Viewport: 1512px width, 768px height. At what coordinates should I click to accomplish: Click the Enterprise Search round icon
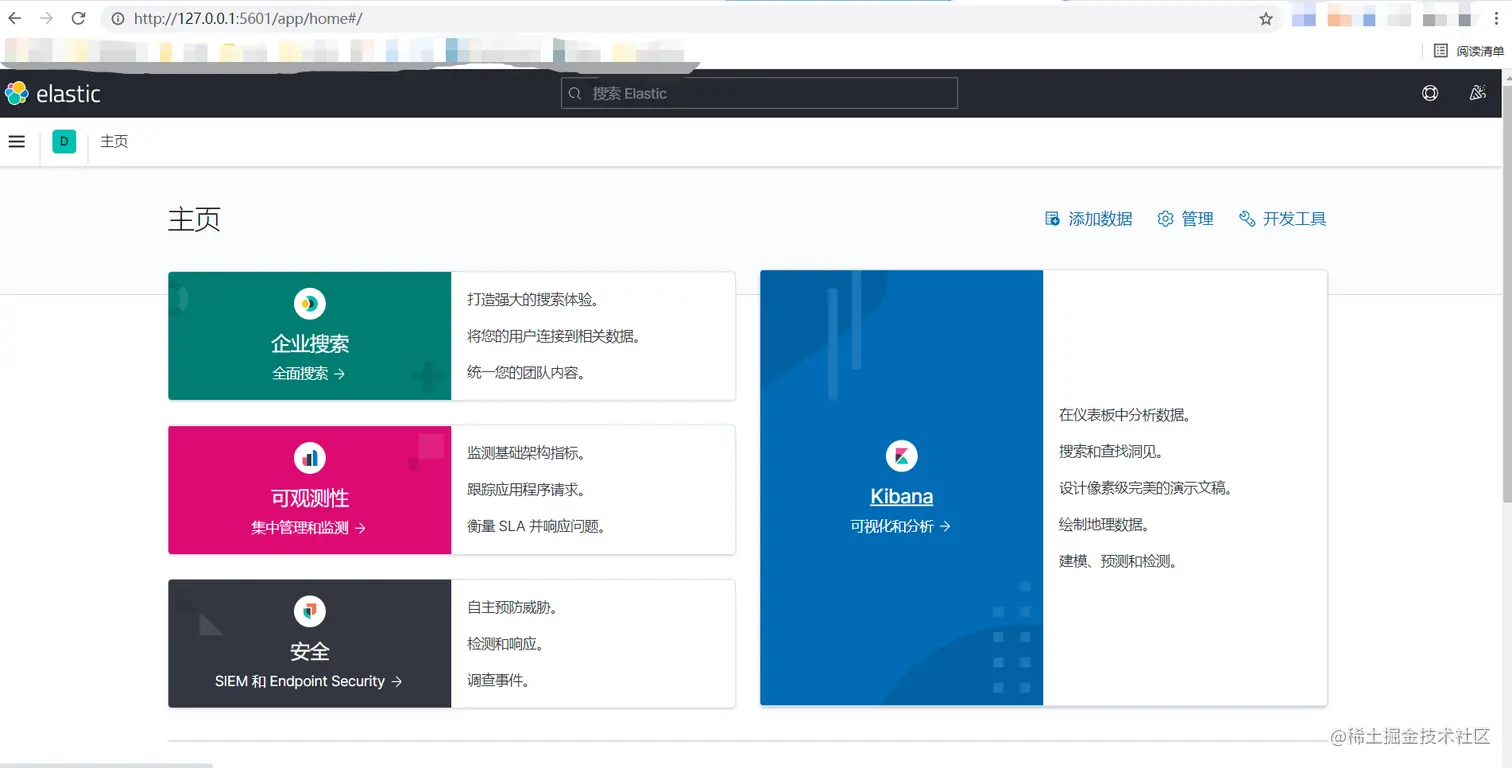coord(310,303)
